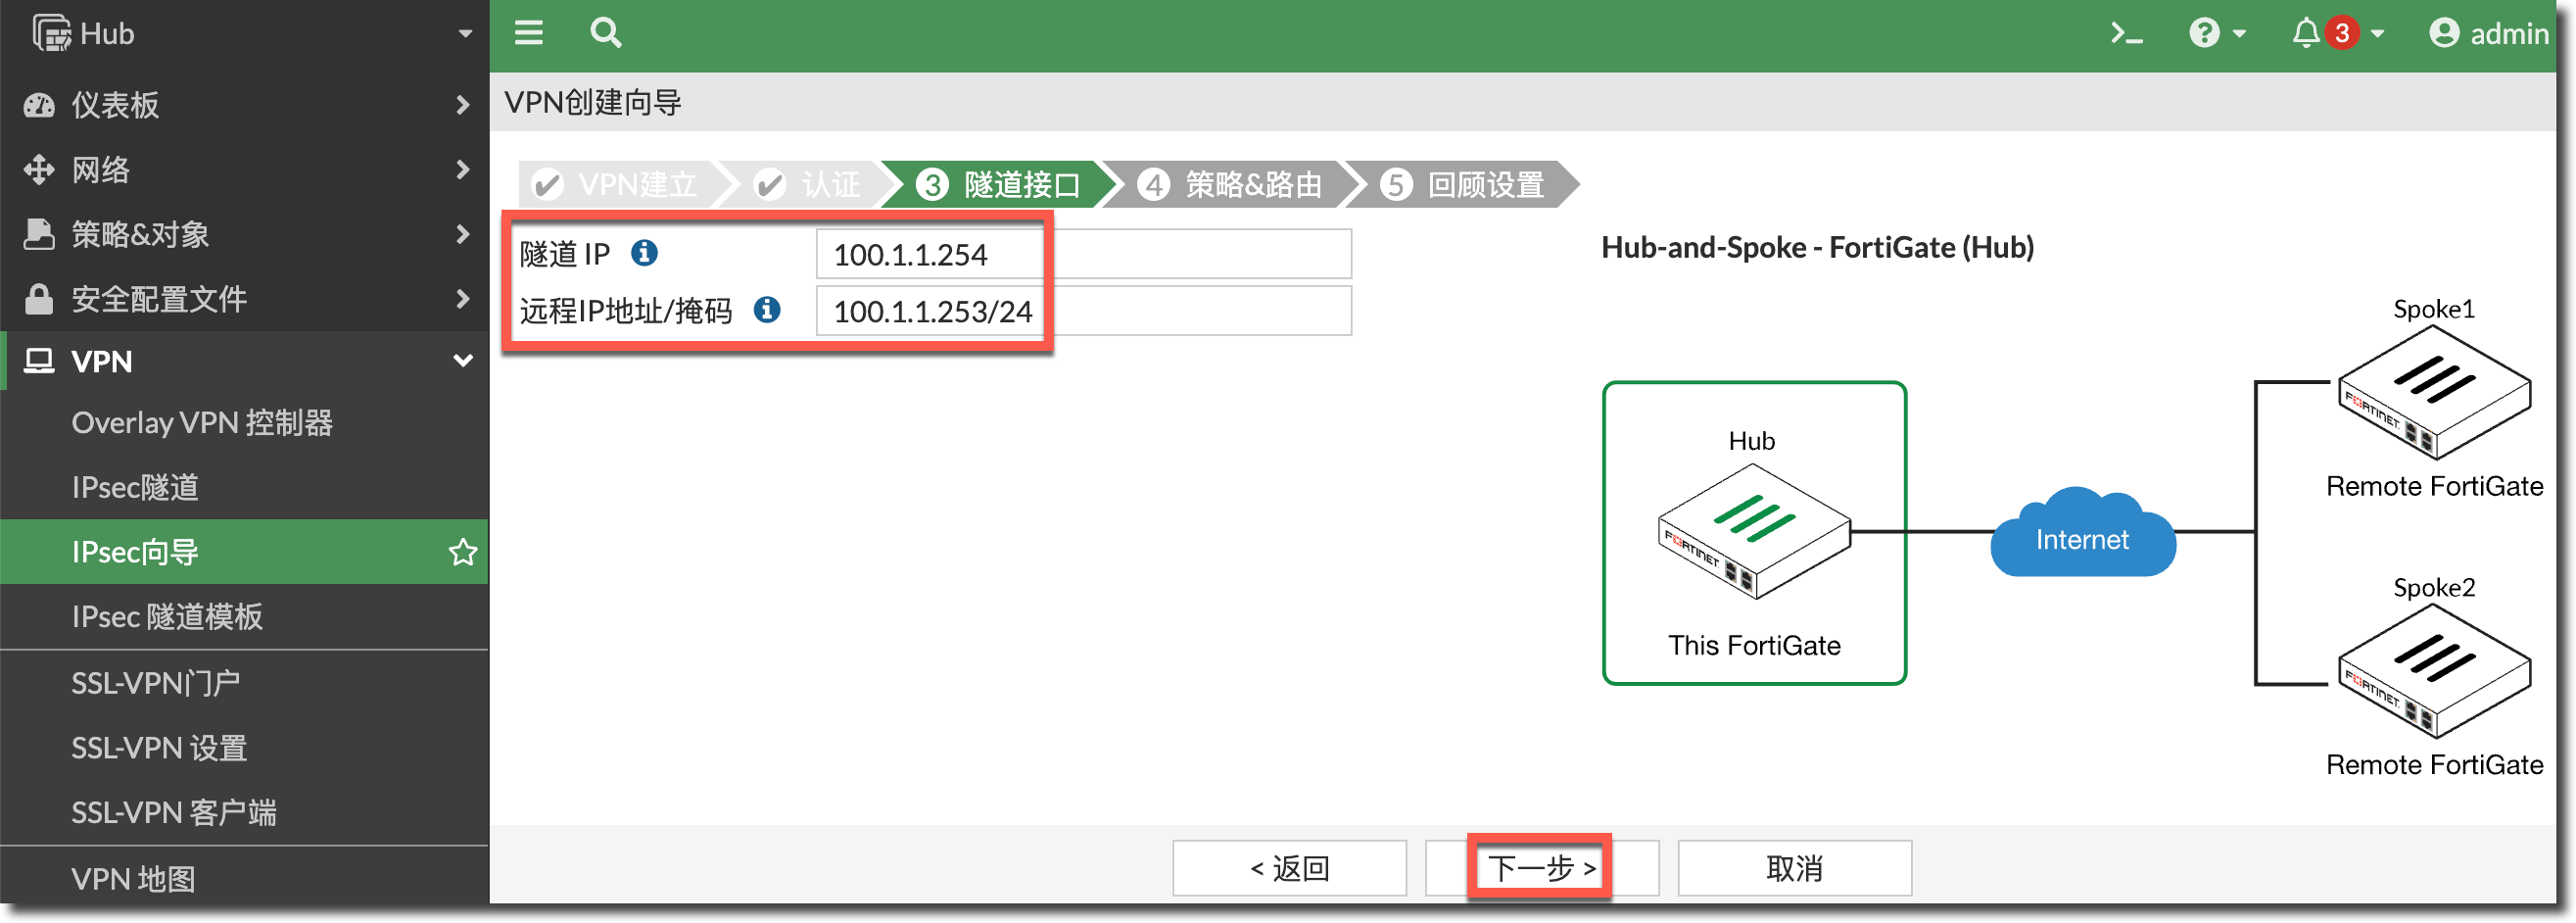Image resolution: width=2576 pixels, height=923 pixels.
Task: Click info icon beside 远程IP地址/掩码
Action: tap(767, 310)
